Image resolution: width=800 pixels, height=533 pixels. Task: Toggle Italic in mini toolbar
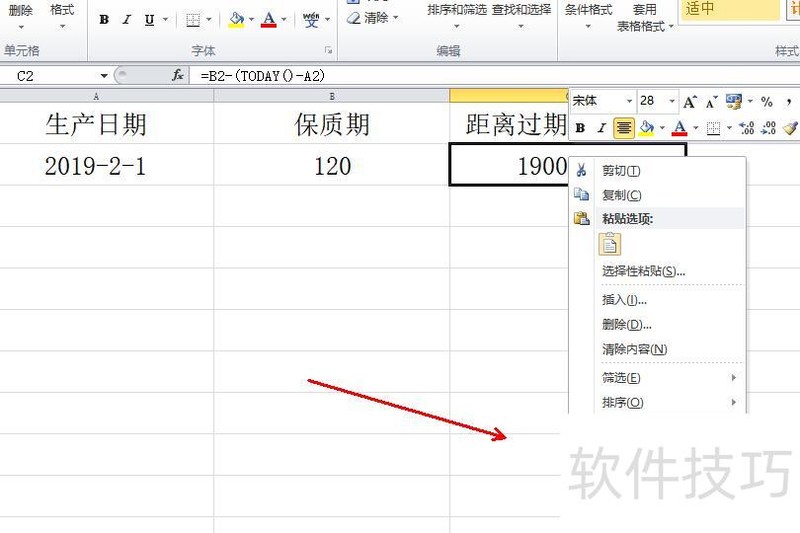pyautogui.click(x=602, y=128)
